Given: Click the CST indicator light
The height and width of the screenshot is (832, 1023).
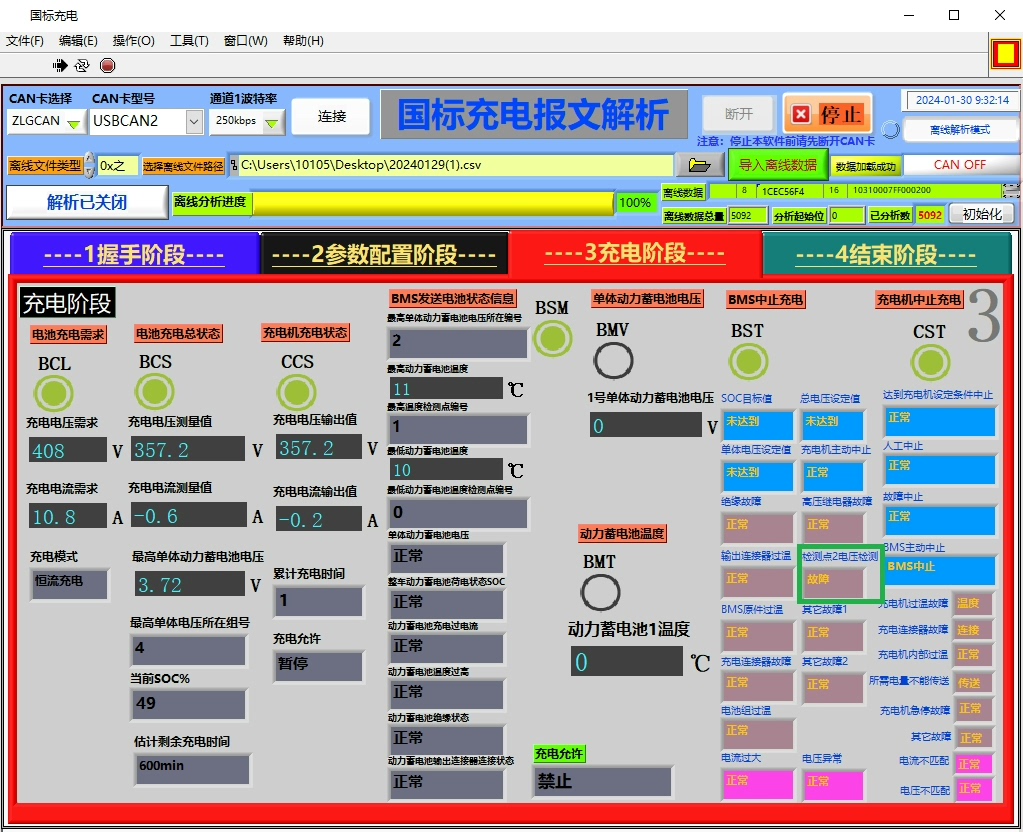Looking at the screenshot, I should click(929, 362).
